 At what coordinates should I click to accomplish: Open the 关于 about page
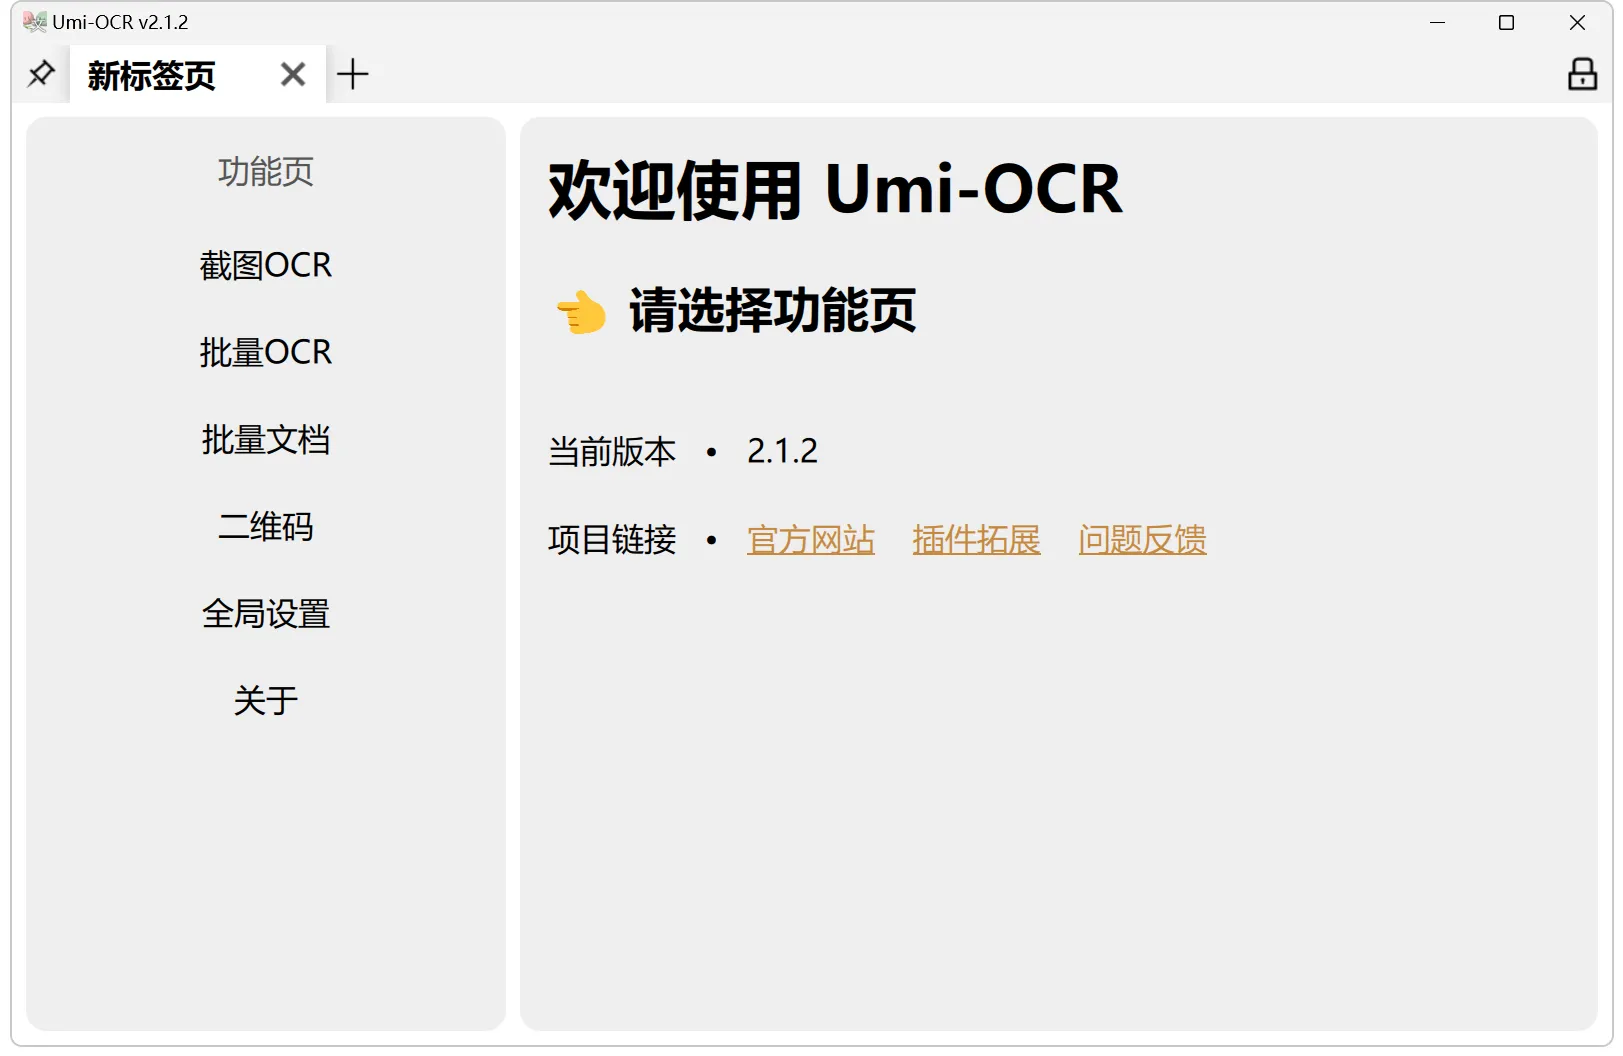click(x=265, y=700)
